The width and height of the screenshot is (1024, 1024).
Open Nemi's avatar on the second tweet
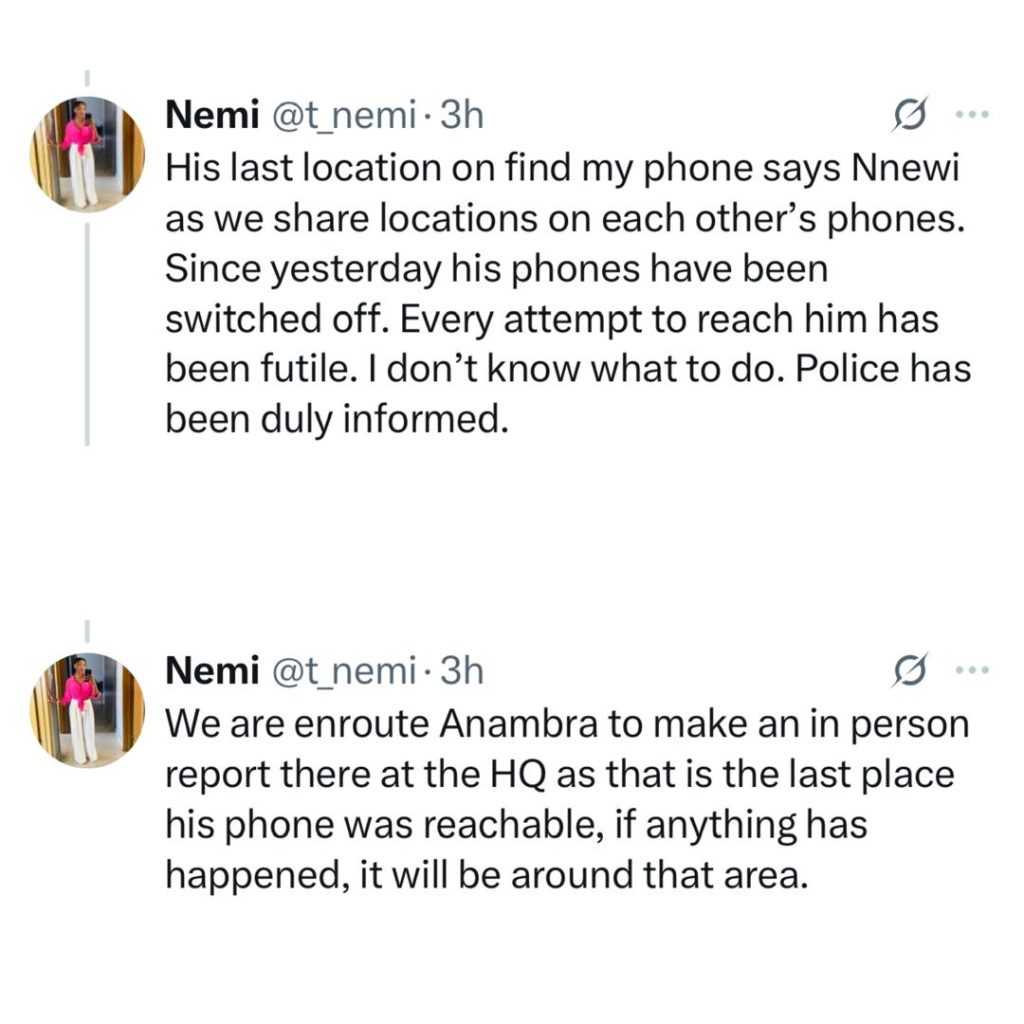[x=86, y=709]
